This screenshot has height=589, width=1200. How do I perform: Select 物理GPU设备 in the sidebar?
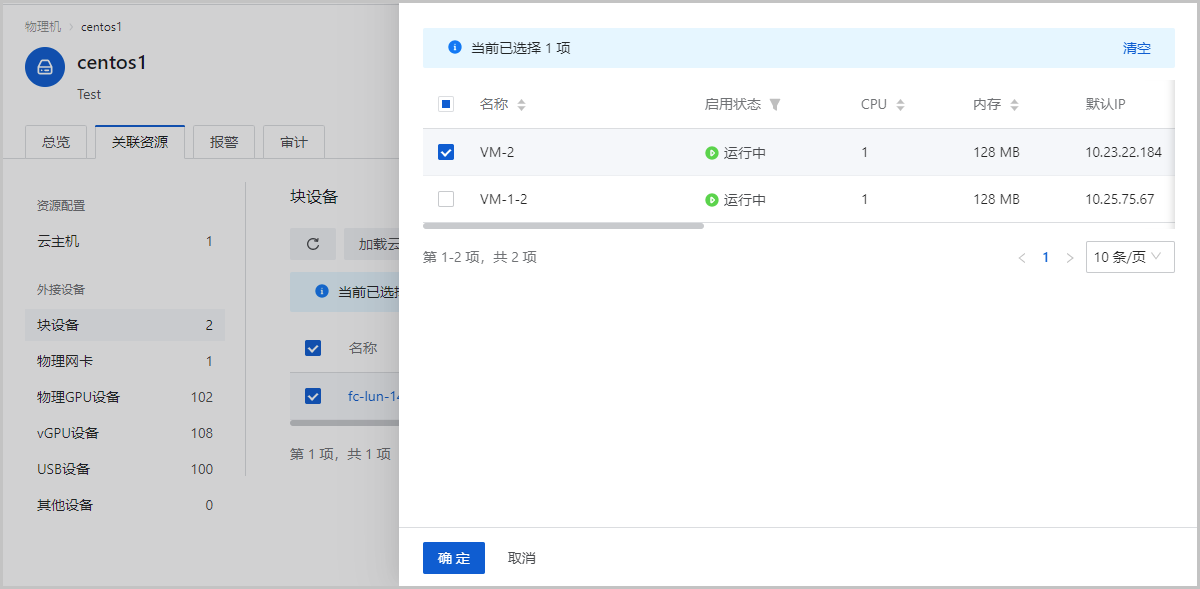coord(79,397)
